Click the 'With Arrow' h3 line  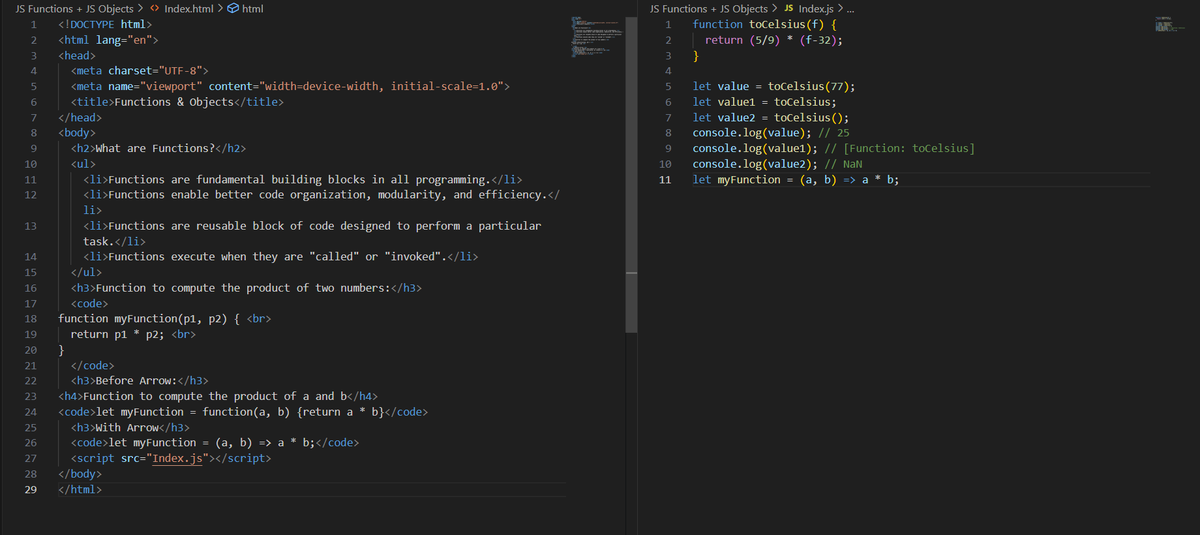(x=130, y=428)
